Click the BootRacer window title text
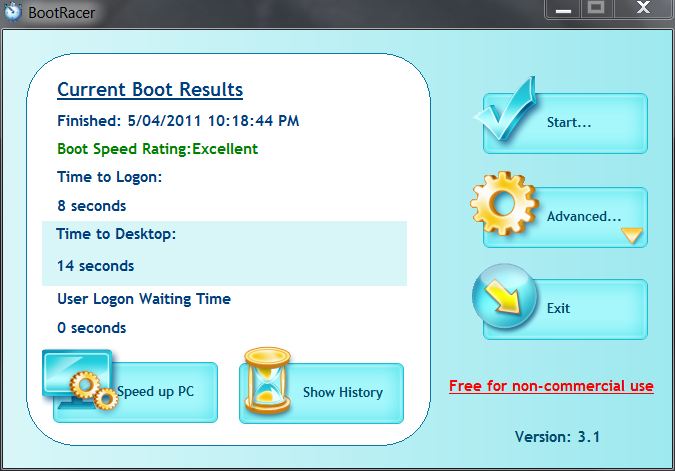 [x=62, y=12]
